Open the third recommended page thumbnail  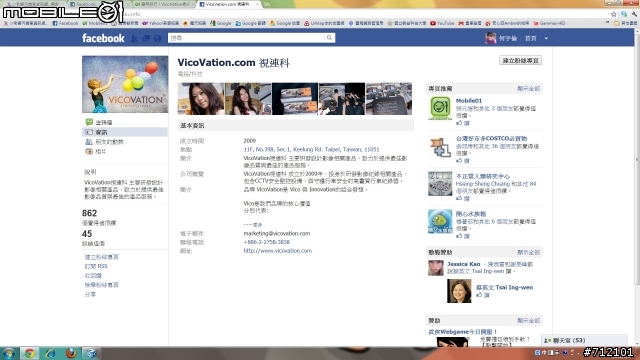[x=440, y=184]
